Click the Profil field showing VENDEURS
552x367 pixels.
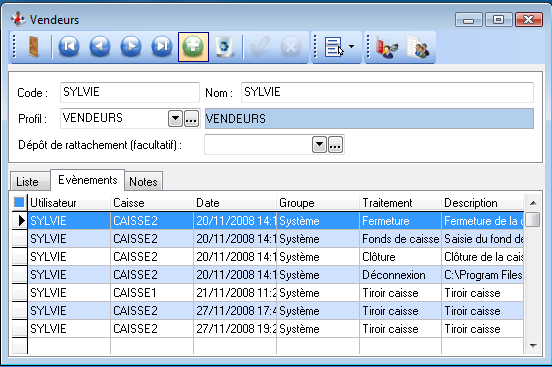coord(114,118)
